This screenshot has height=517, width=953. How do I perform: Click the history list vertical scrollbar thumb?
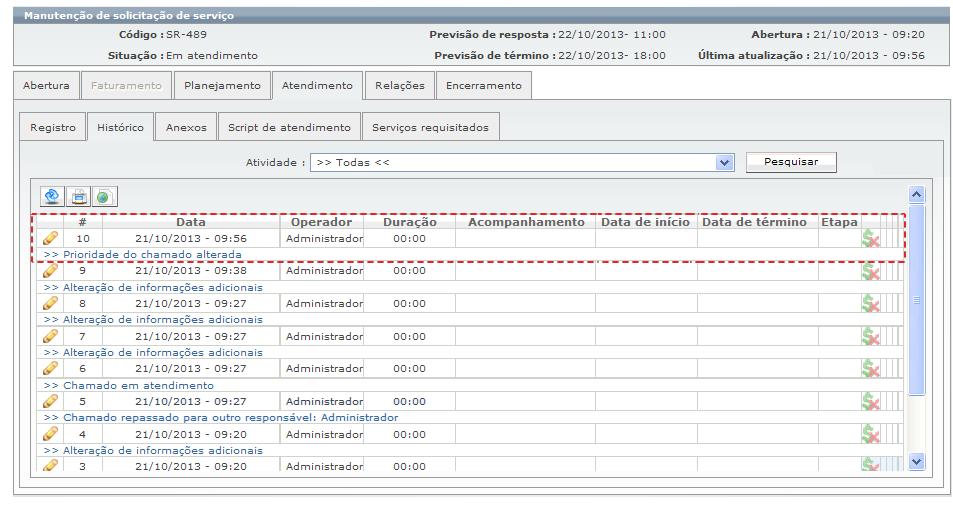point(917,300)
